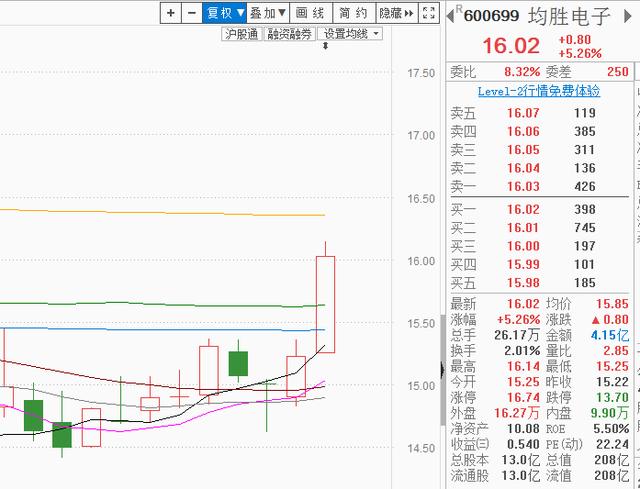This screenshot has width=640, height=489.
Task: Click stock code 600699
Action: pyautogui.click(x=491, y=16)
